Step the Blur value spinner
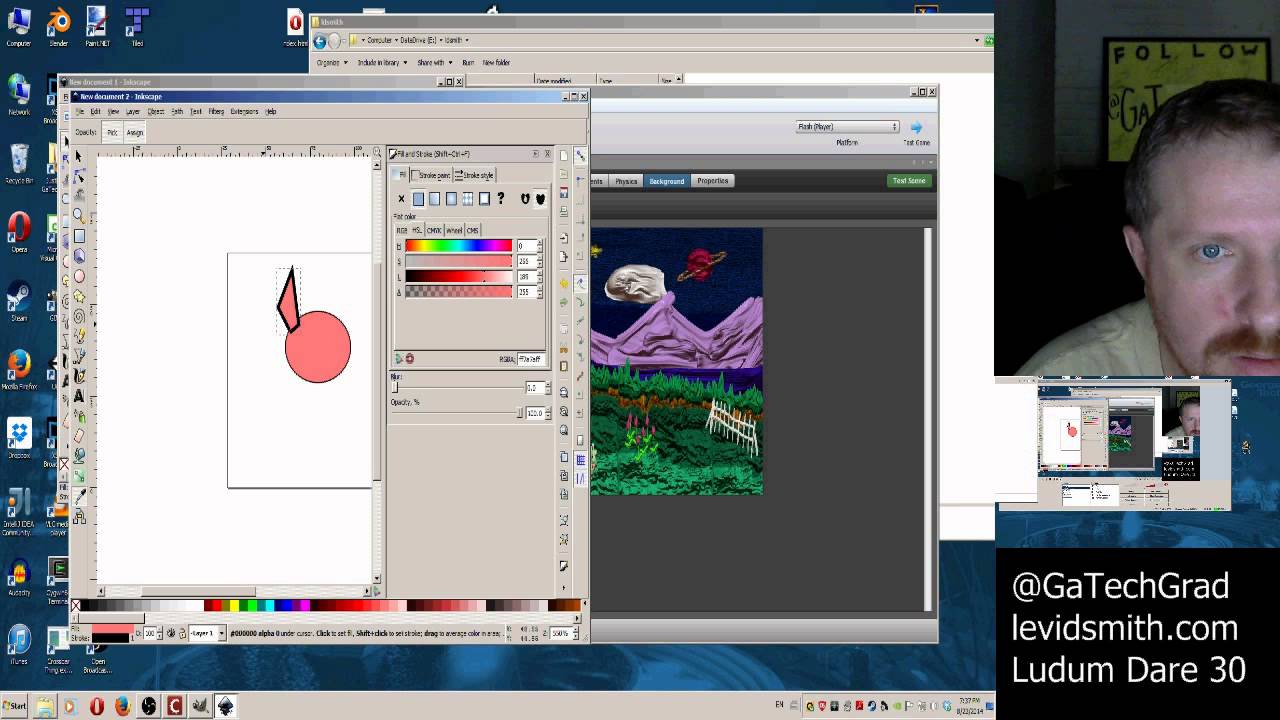 coord(547,387)
